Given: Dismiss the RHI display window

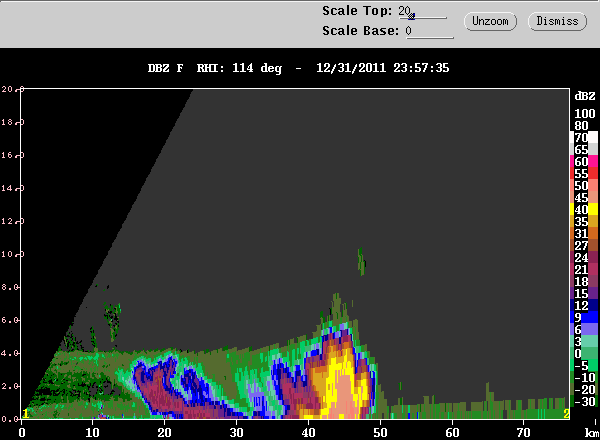Looking at the screenshot, I should click(x=557, y=21).
